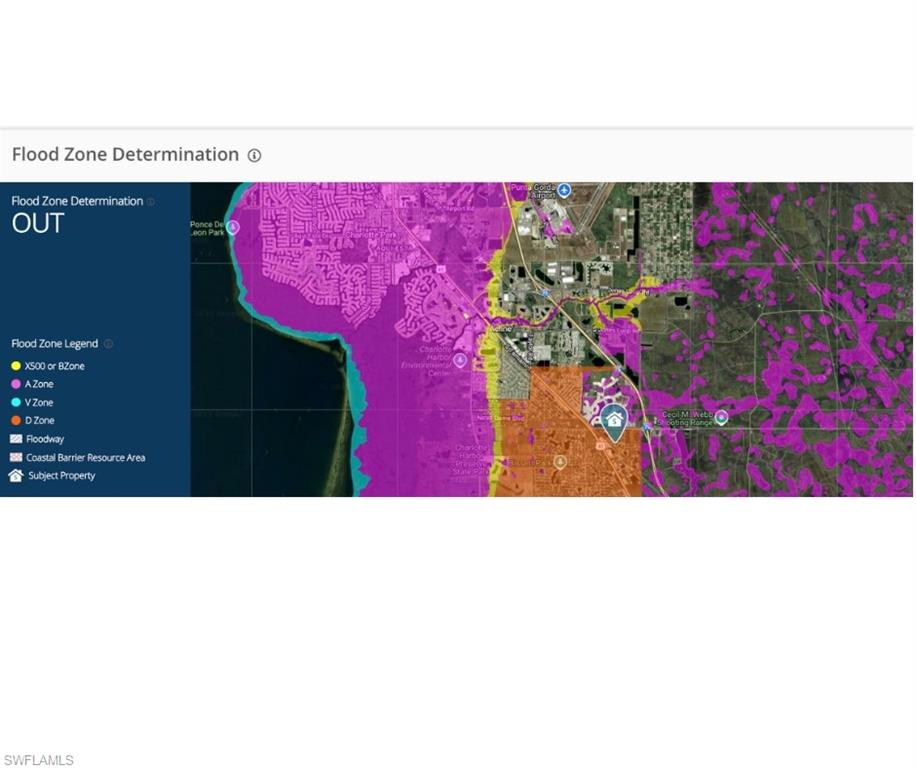Image resolution: width=916 pixels, height=768 pixels.
Task: Select the X500 or BZone legend item
Action: [x=55, y=366]
